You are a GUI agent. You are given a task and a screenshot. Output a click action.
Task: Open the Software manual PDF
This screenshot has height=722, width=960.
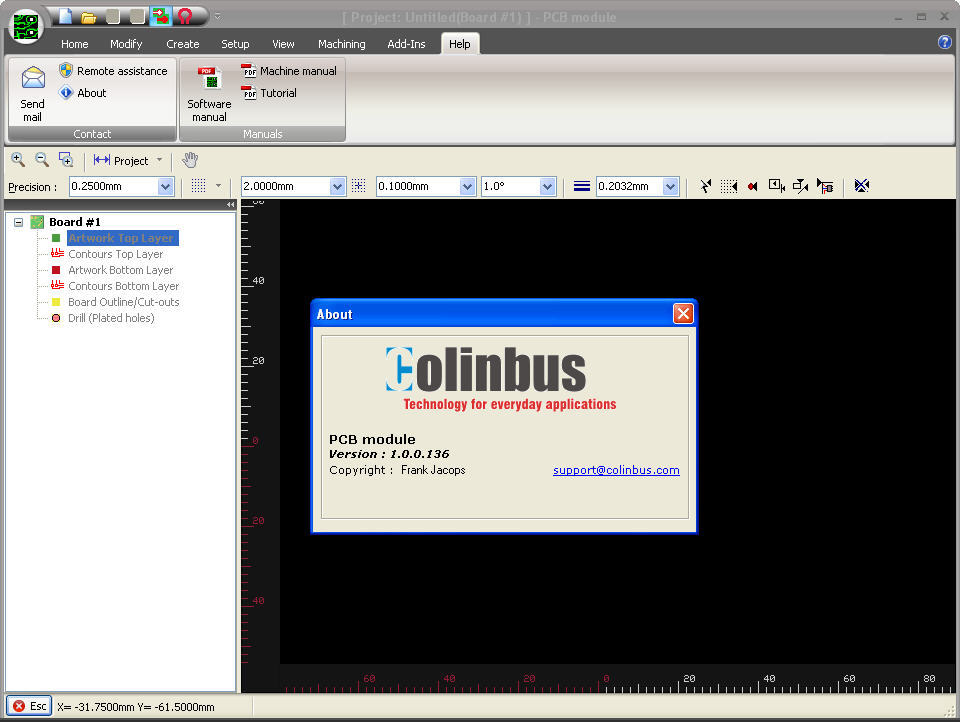[208, 90]
